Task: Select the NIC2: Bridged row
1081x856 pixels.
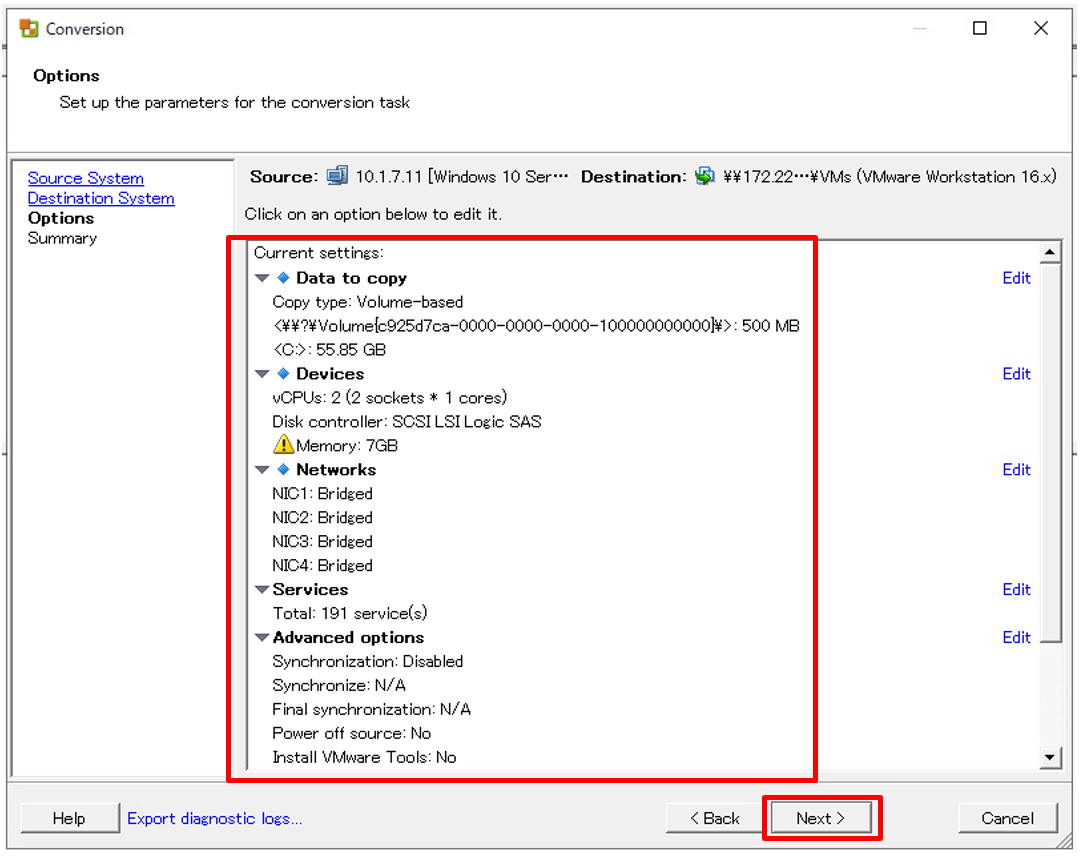Action: [x=322, y=518]
